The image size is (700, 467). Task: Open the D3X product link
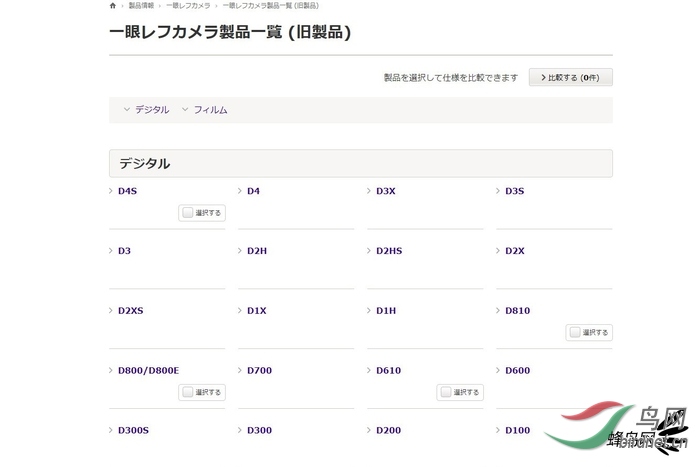pos(386,191)
